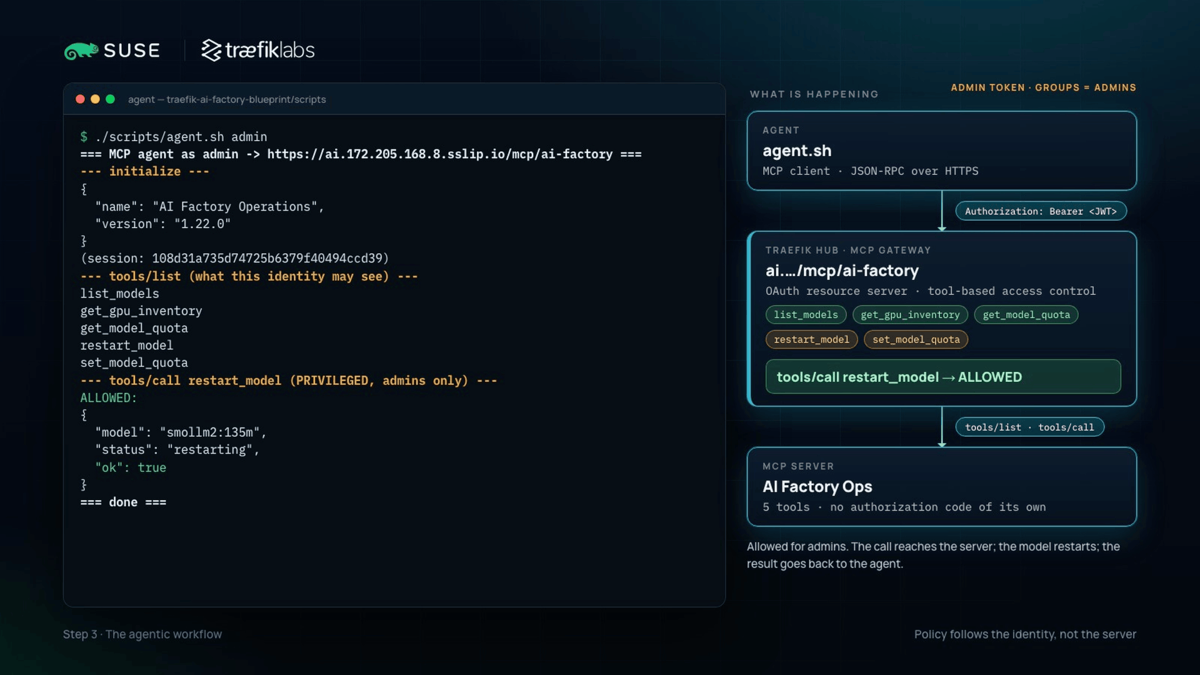Image resolution: width=1200 pixels, height=675 pixels.
Task: Click the Traefik Labs logo
Action: tap(258, 50)
